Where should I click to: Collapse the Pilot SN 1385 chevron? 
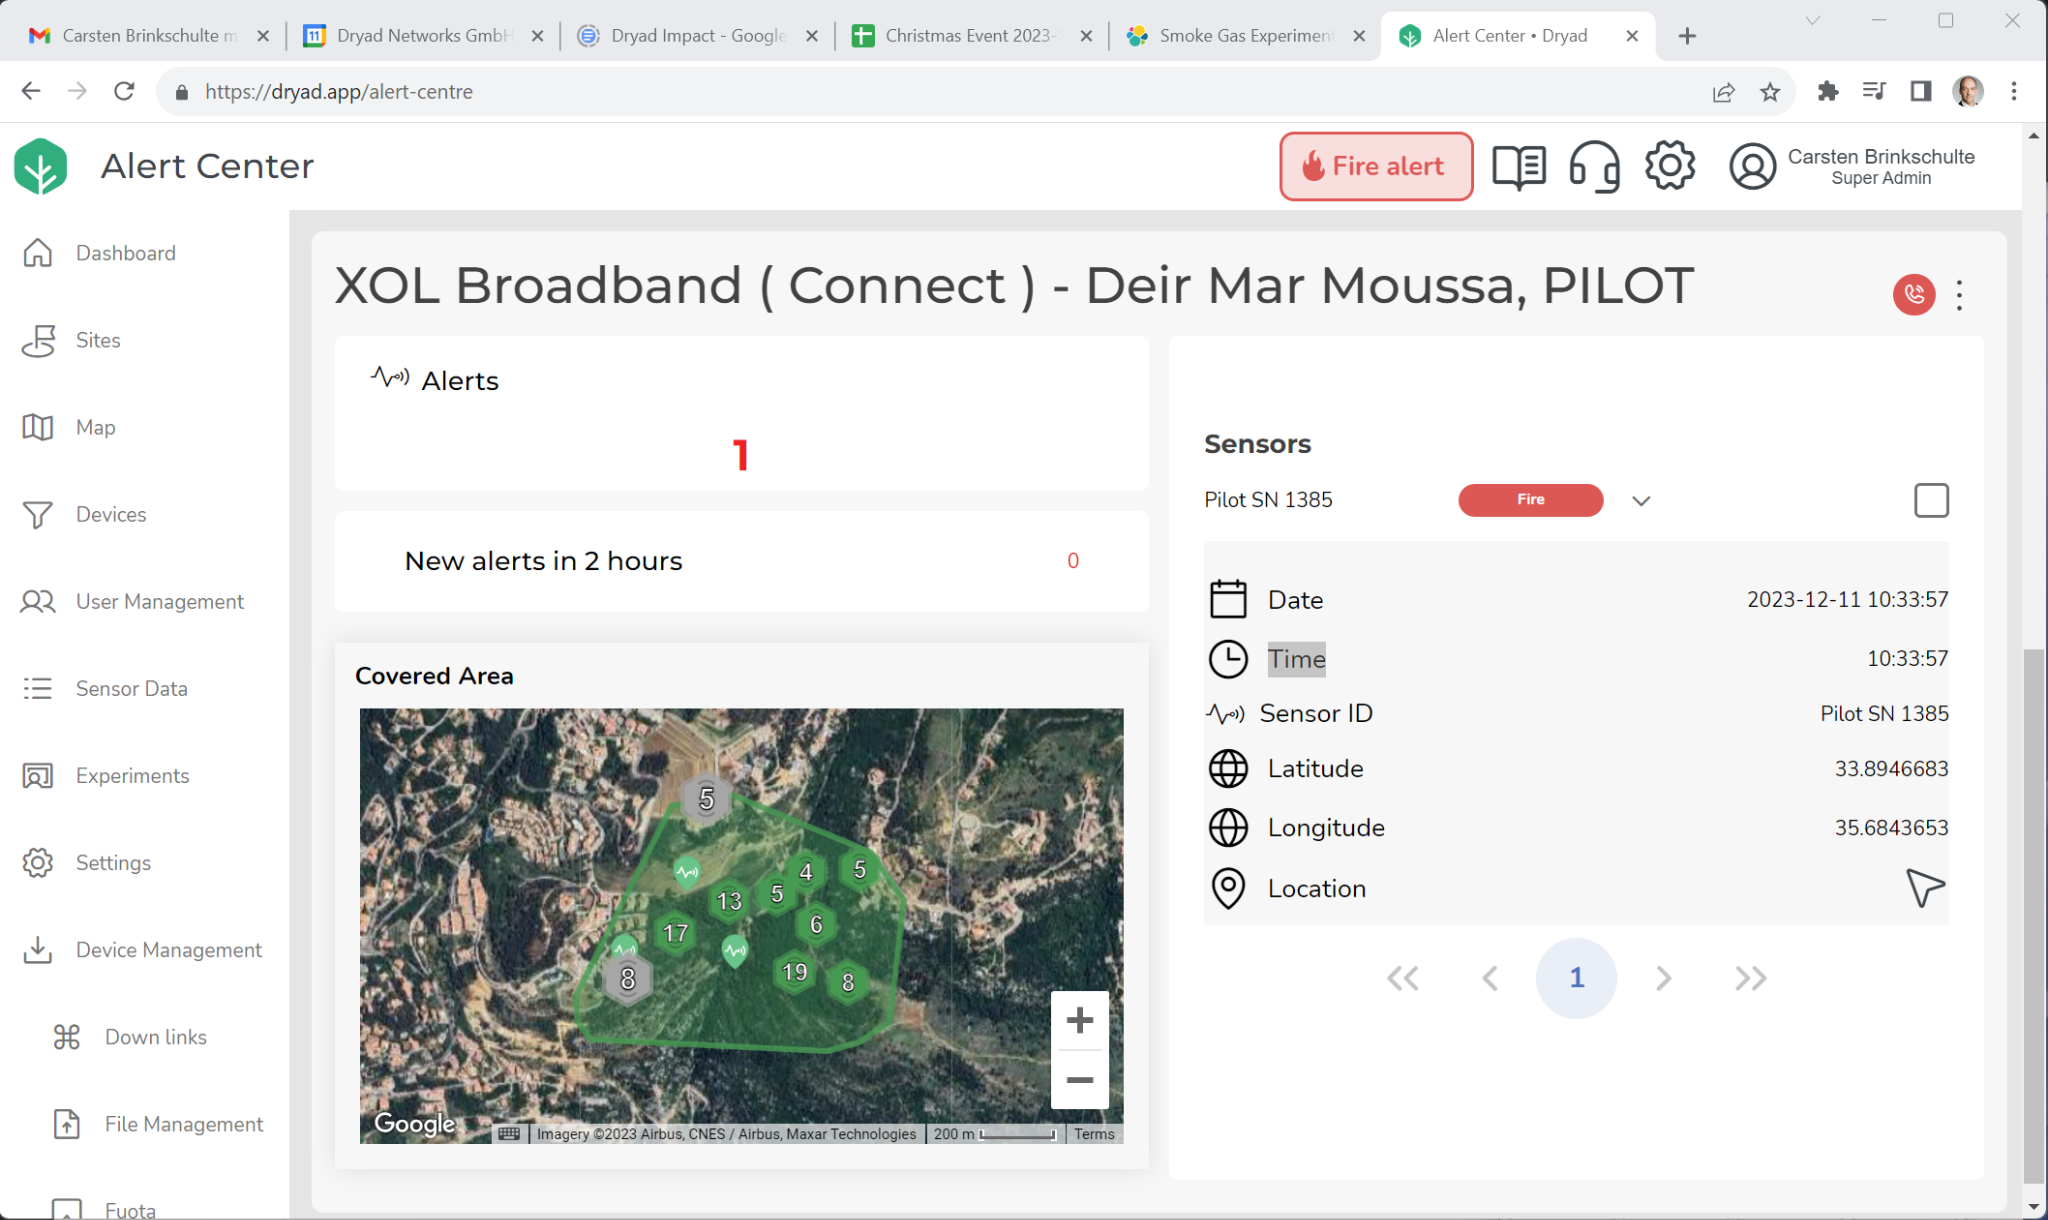click(x=1641, y=500)
